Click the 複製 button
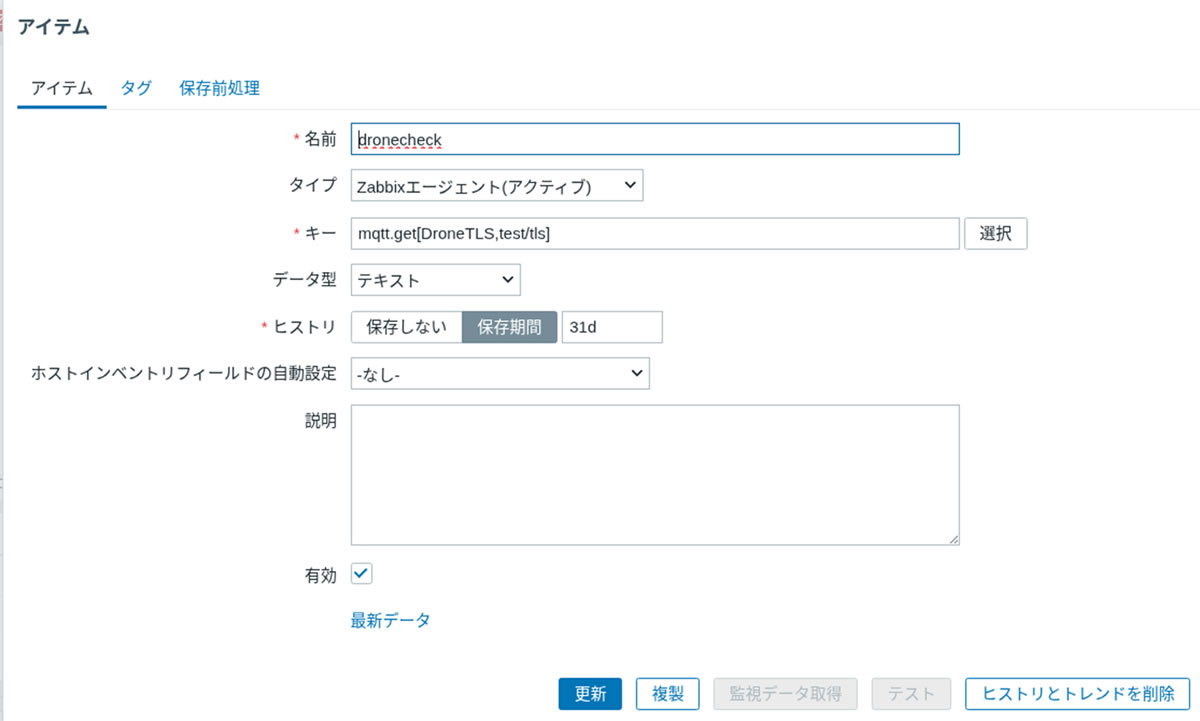The height and width of the screenshot is (721, 1200). pos(667,694)
